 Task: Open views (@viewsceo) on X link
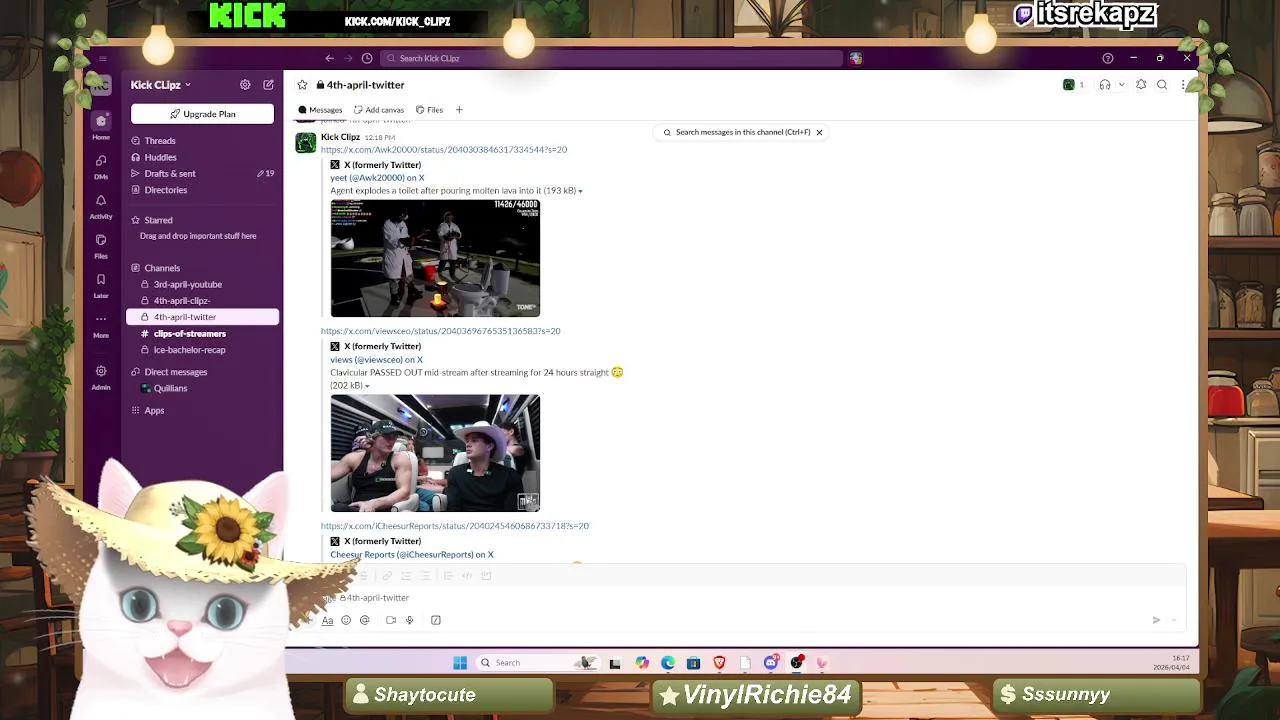coord(376,359)
